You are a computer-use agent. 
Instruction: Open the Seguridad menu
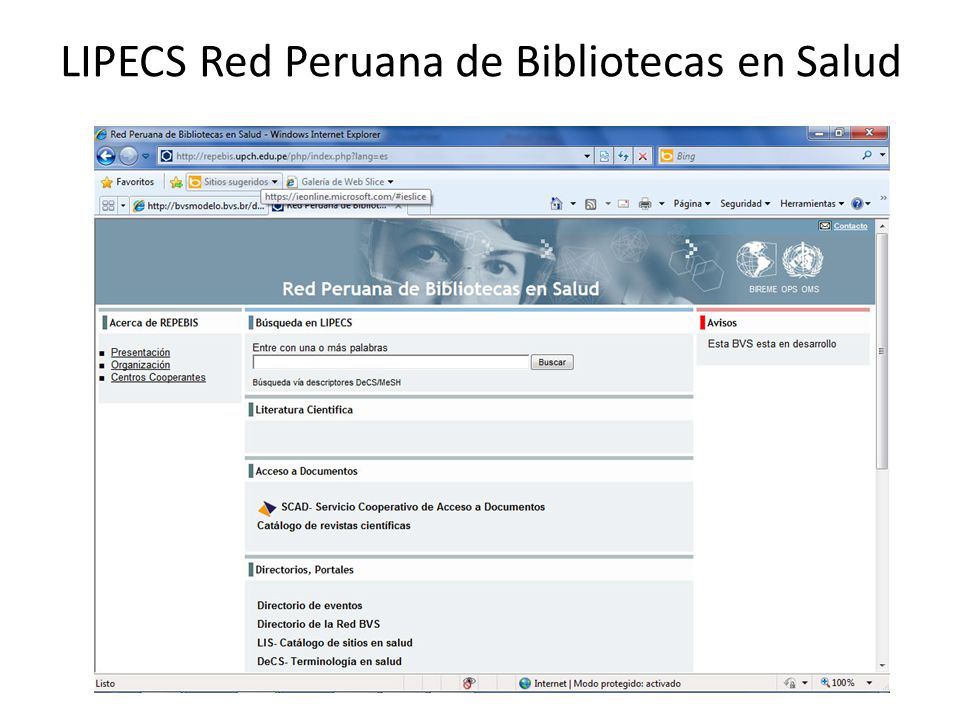point(744,204)
